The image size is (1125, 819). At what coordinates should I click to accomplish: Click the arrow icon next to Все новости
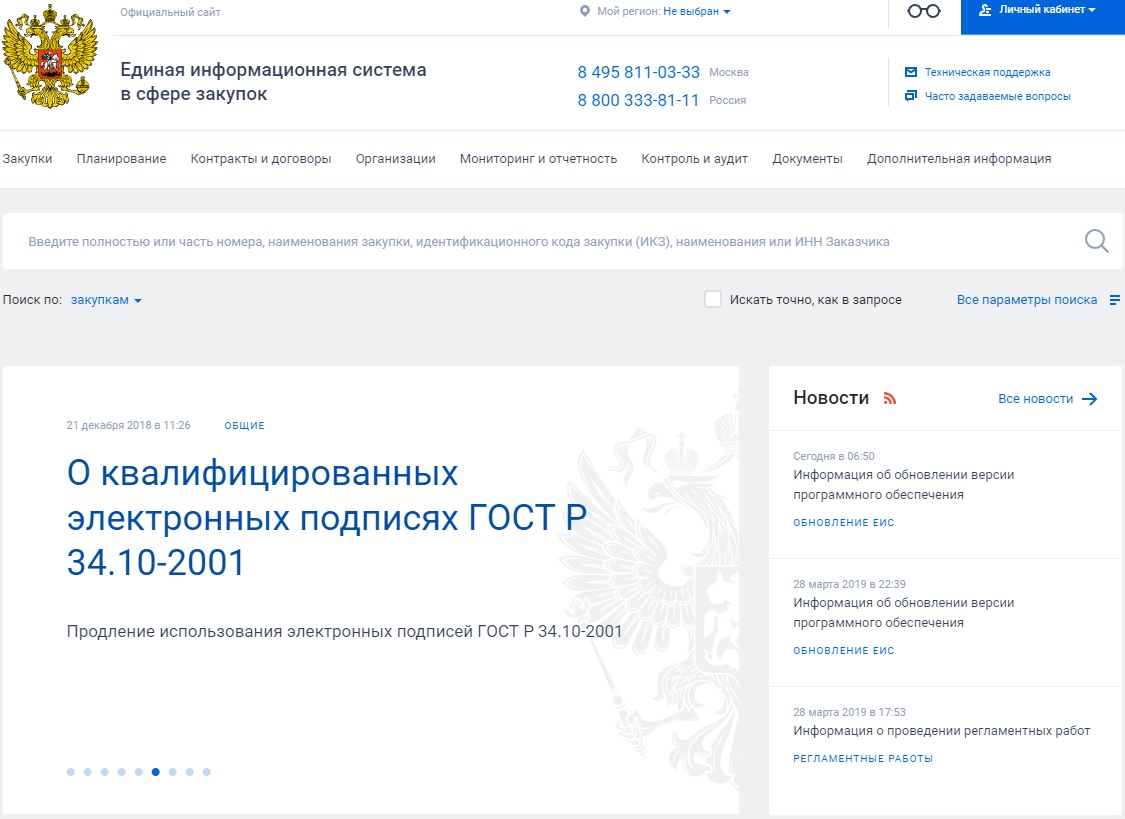click(1090, 399)
